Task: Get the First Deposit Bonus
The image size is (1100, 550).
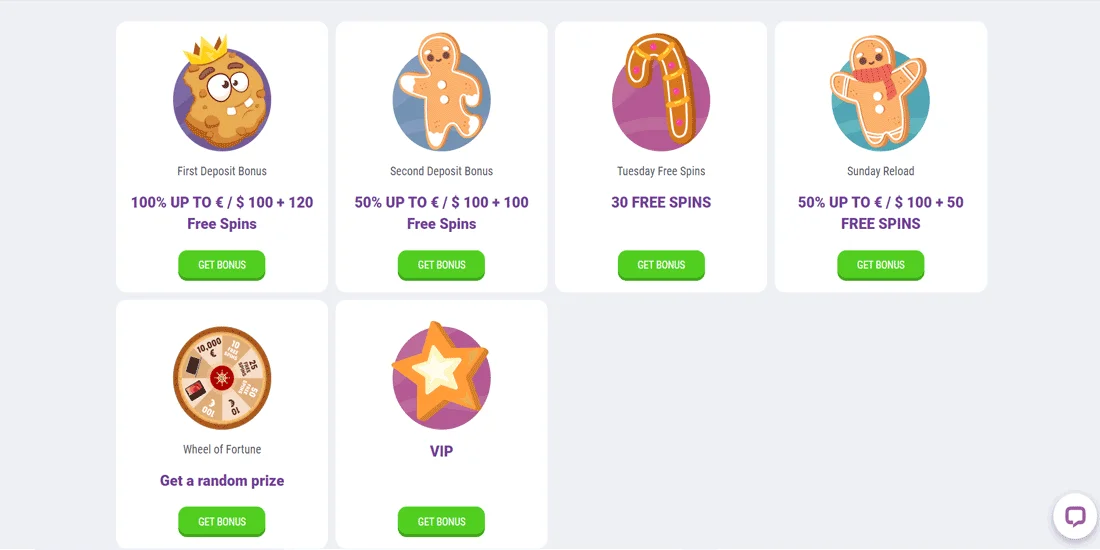Action: pos(222,265)
